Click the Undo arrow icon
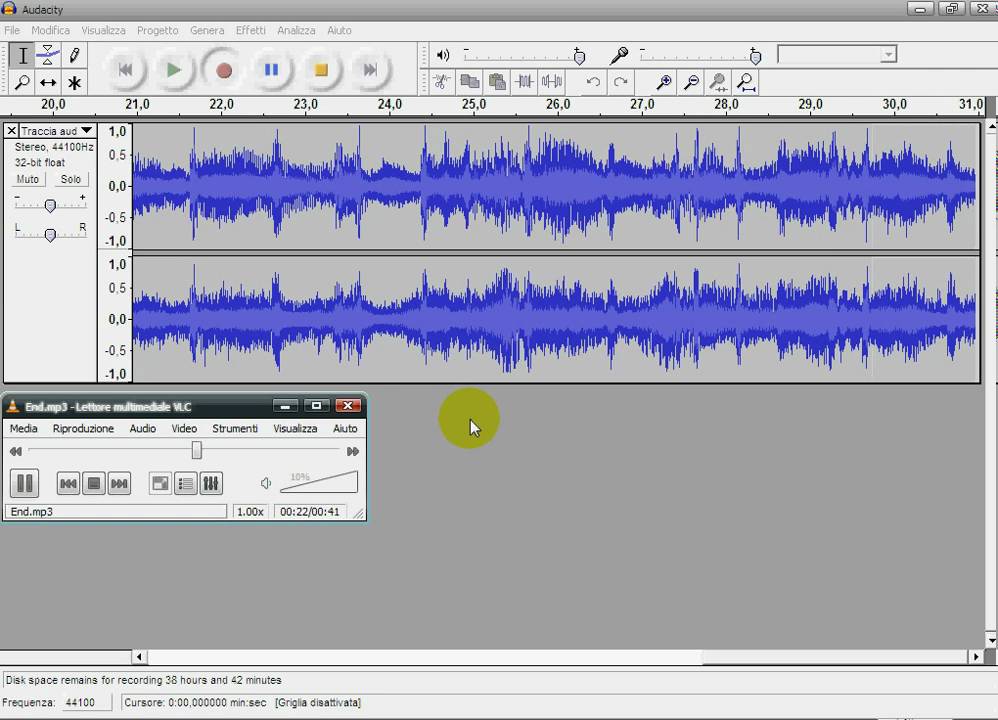The height and width of the screenshot is (720, 998). pos(593,81)
